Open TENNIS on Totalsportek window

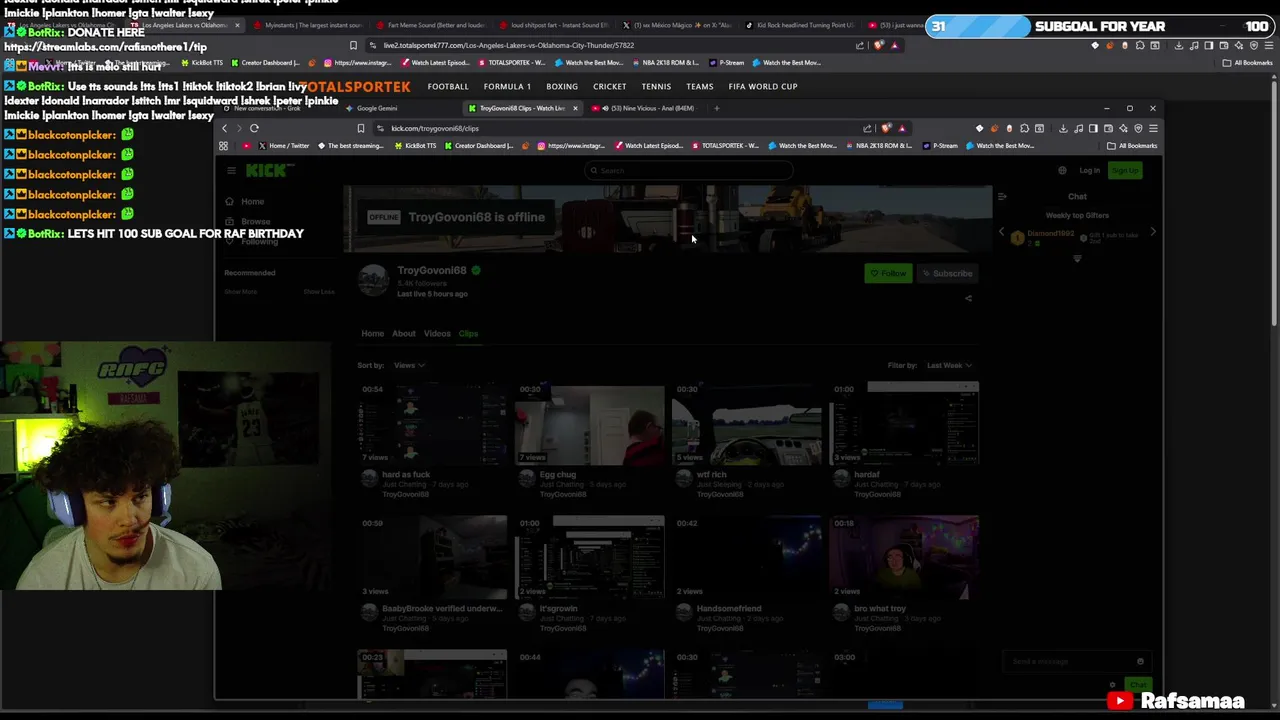pos(656,86)
